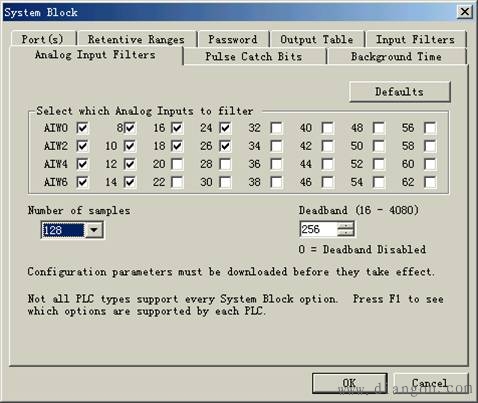Increase the Deadband value using spinner up arrow
Screen dimensions: 478x403
(x=345, y=226)
